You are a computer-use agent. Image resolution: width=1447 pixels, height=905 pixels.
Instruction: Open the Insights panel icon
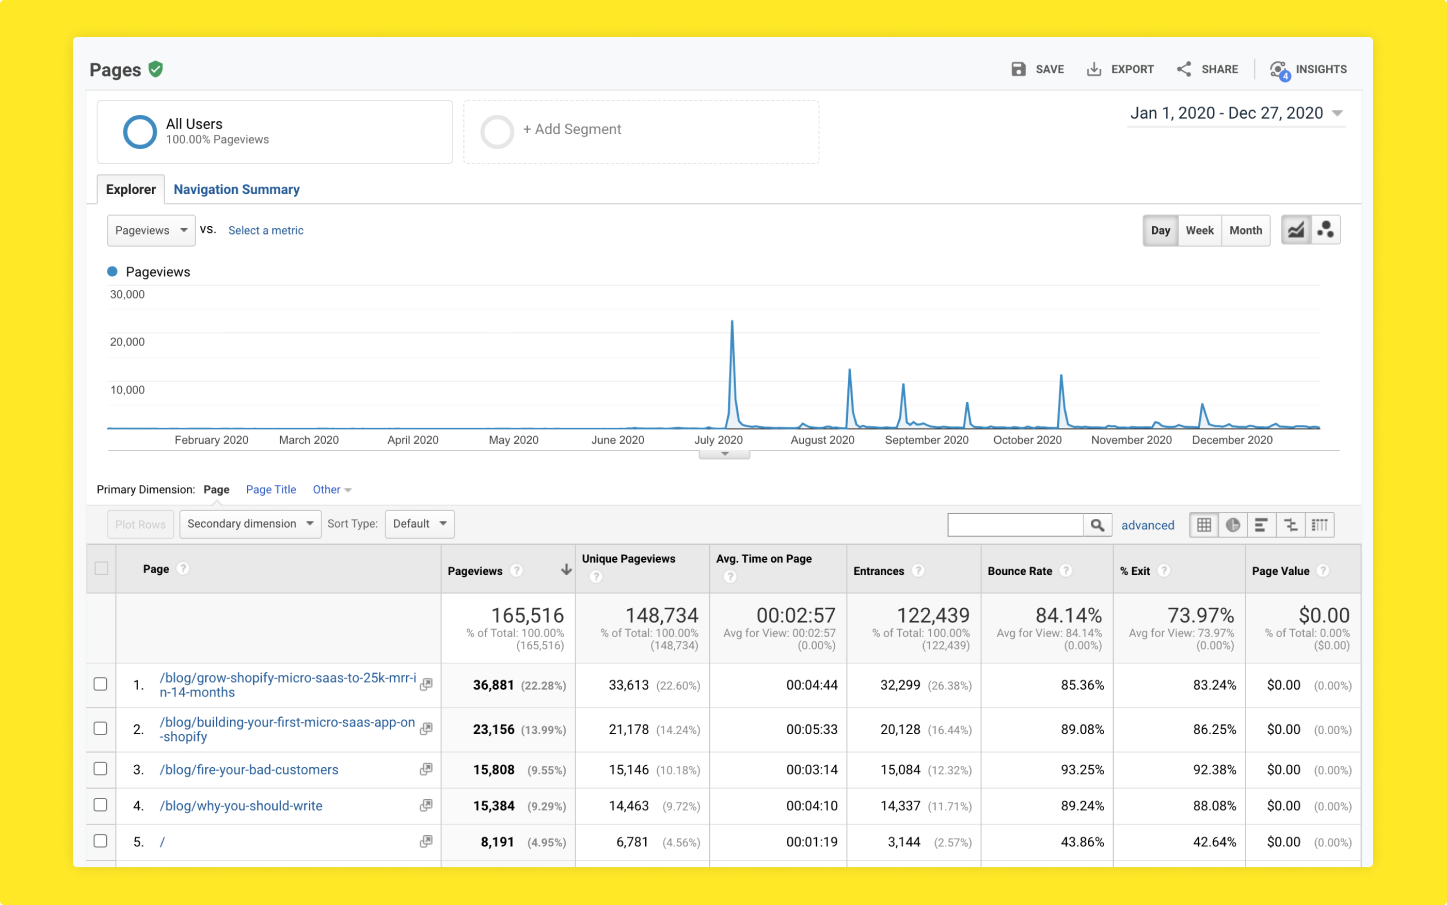(1279, 70)
